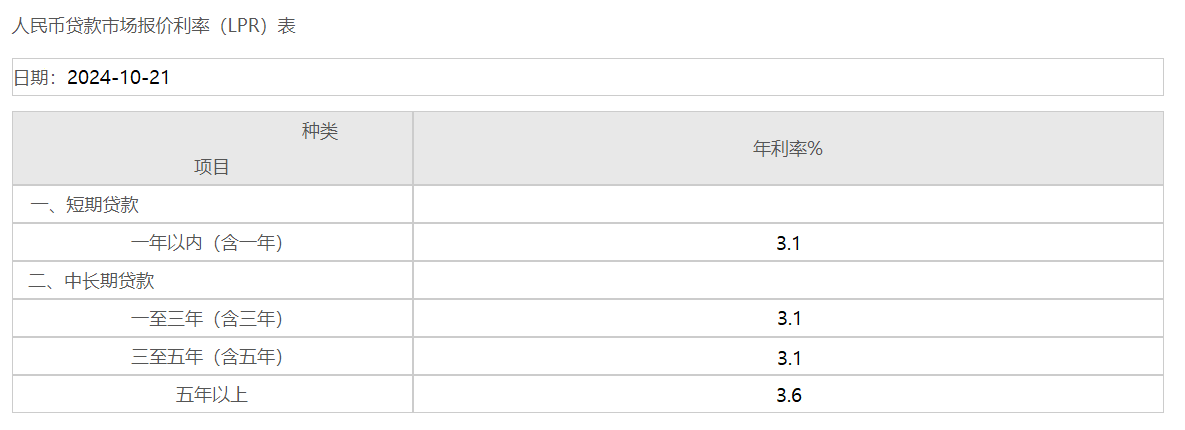Click the 3.1 rate for 三至五年
The image size is (1185, 430).
(788, 357)
